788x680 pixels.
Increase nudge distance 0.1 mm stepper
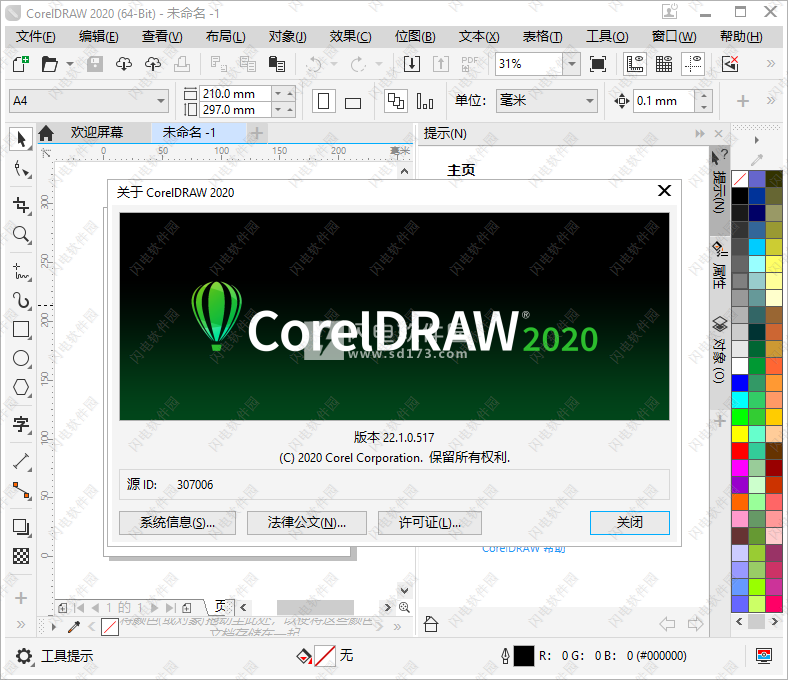tap(704, 95)
